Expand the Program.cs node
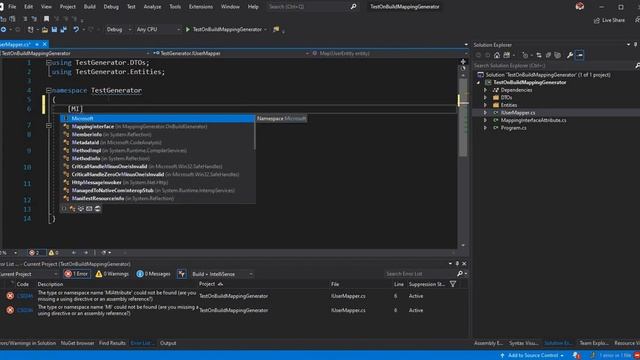This screenshot has width=640, height=360. 485,128
